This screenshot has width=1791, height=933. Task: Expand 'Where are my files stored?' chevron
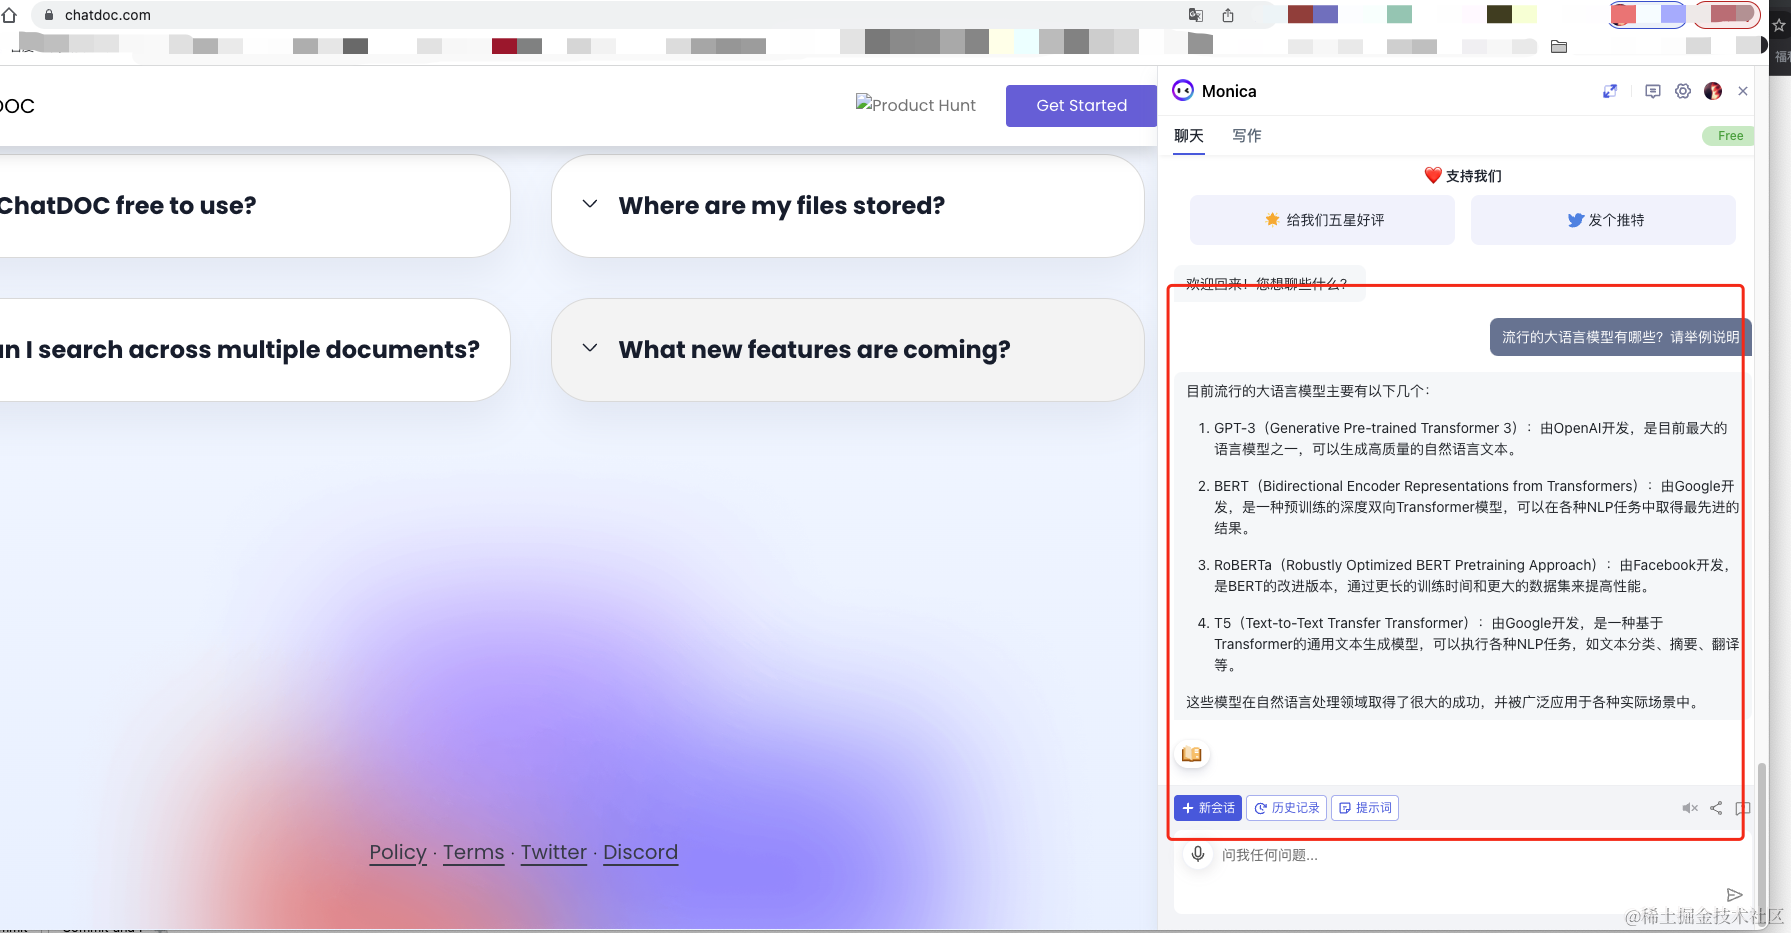click(590, 204)
